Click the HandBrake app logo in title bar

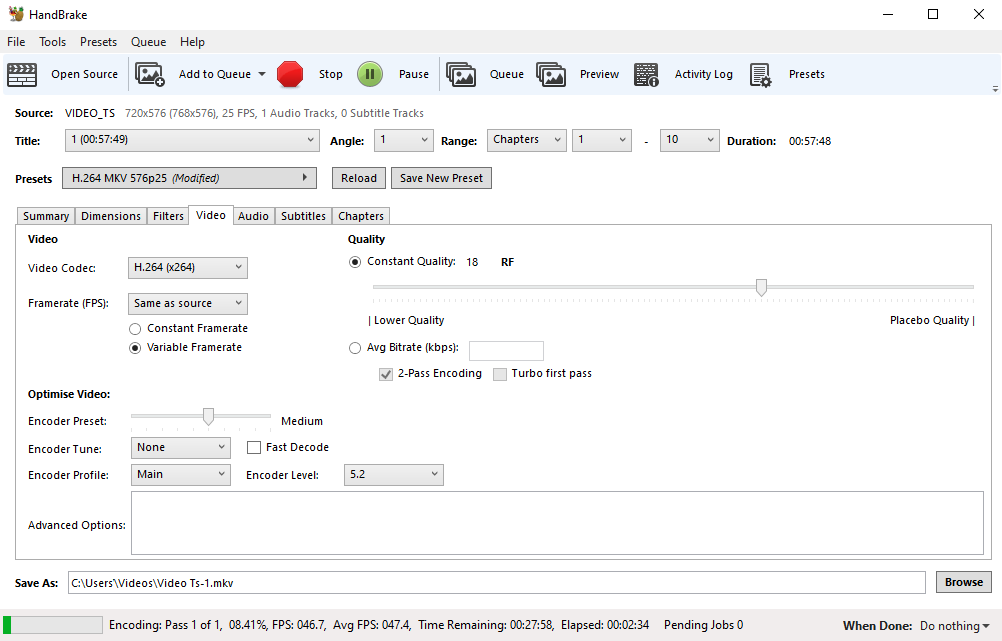pos(16,14)
